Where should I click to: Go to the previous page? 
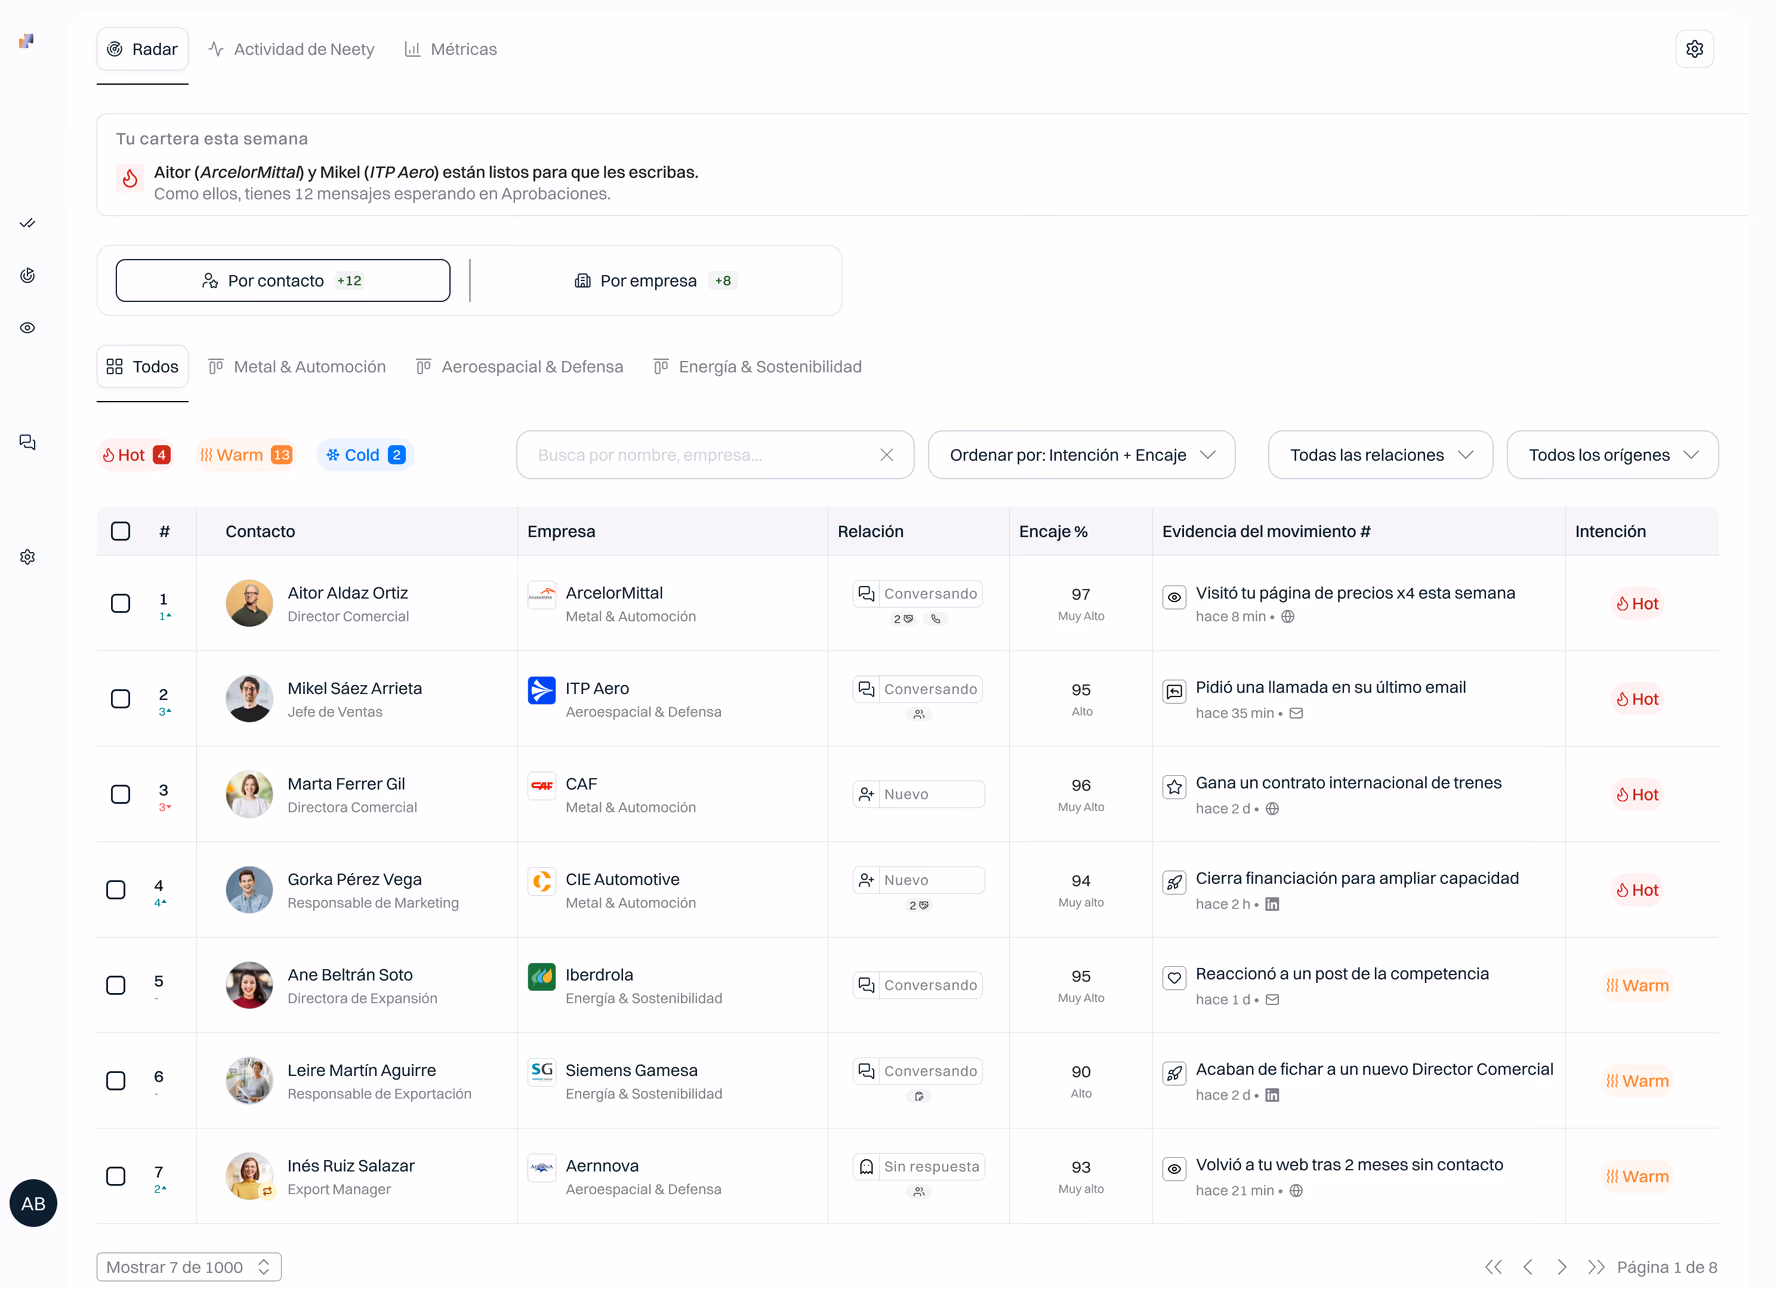[x=1528, y=1267]
